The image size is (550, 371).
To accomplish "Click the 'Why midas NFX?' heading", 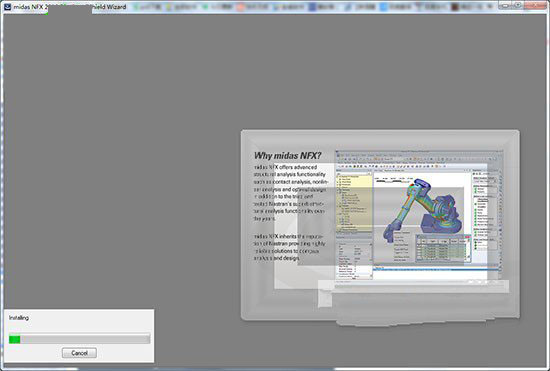I will (x=288, y=155).
